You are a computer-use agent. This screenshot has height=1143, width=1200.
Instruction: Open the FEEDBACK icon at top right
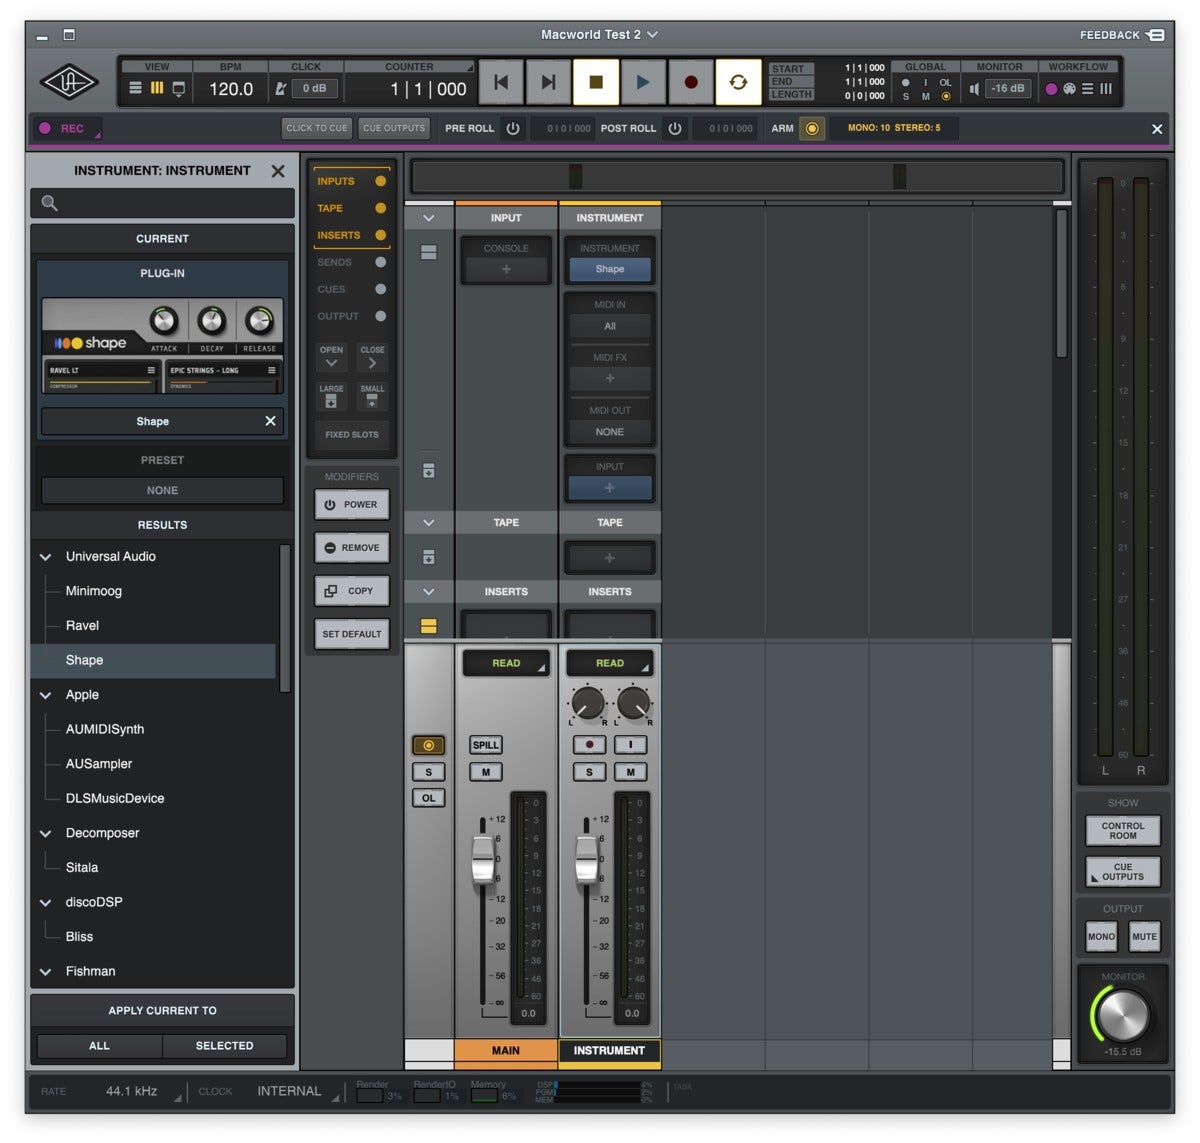coord(1156,35)
